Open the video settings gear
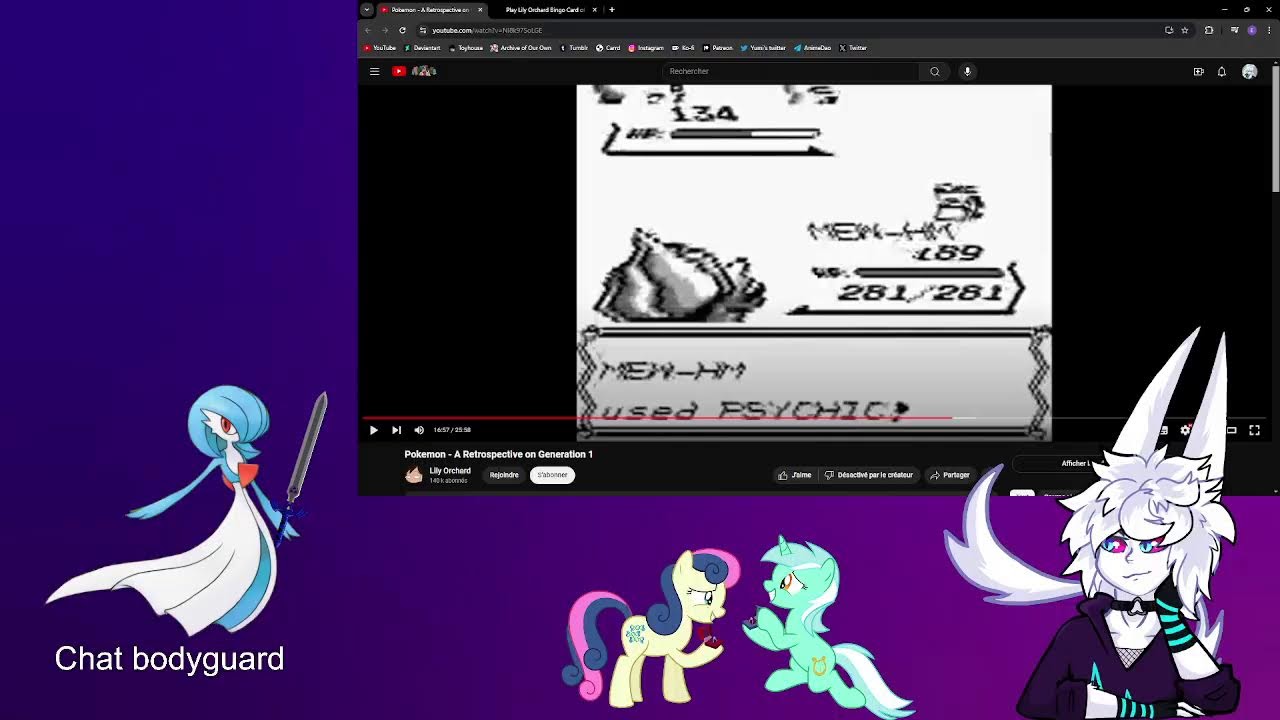This screenshot has width=1280, height=720. (x=1186, y=430)
